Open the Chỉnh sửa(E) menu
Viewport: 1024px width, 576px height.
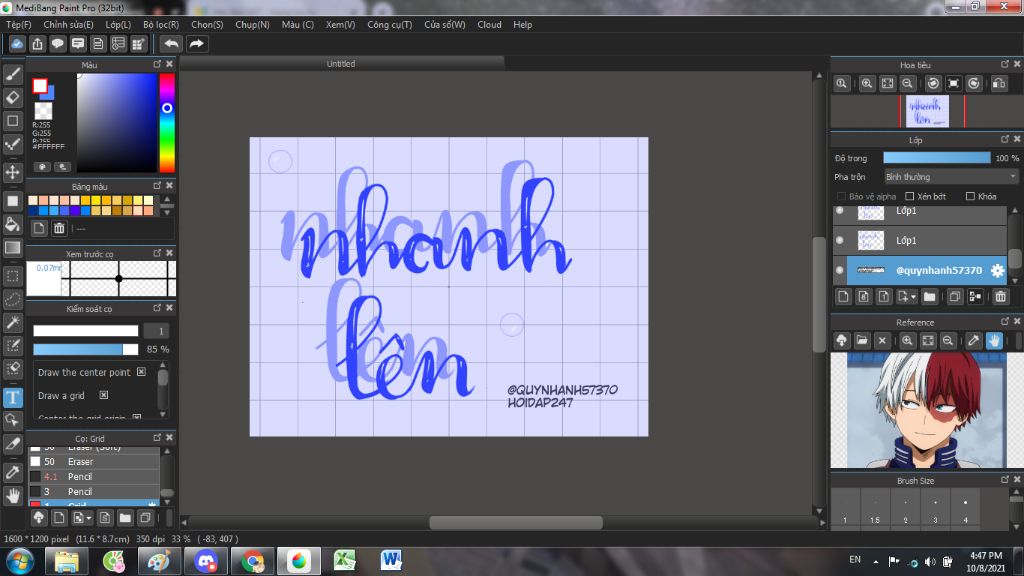pos(68,25)
